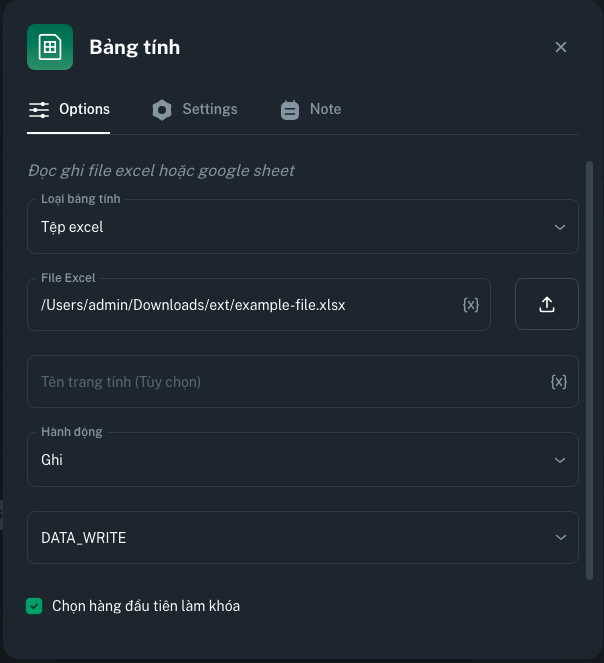Viewport: 604px width, 663px height.
Task: Click the description Đọc ghi file excel text
Action: click(161, 171)
